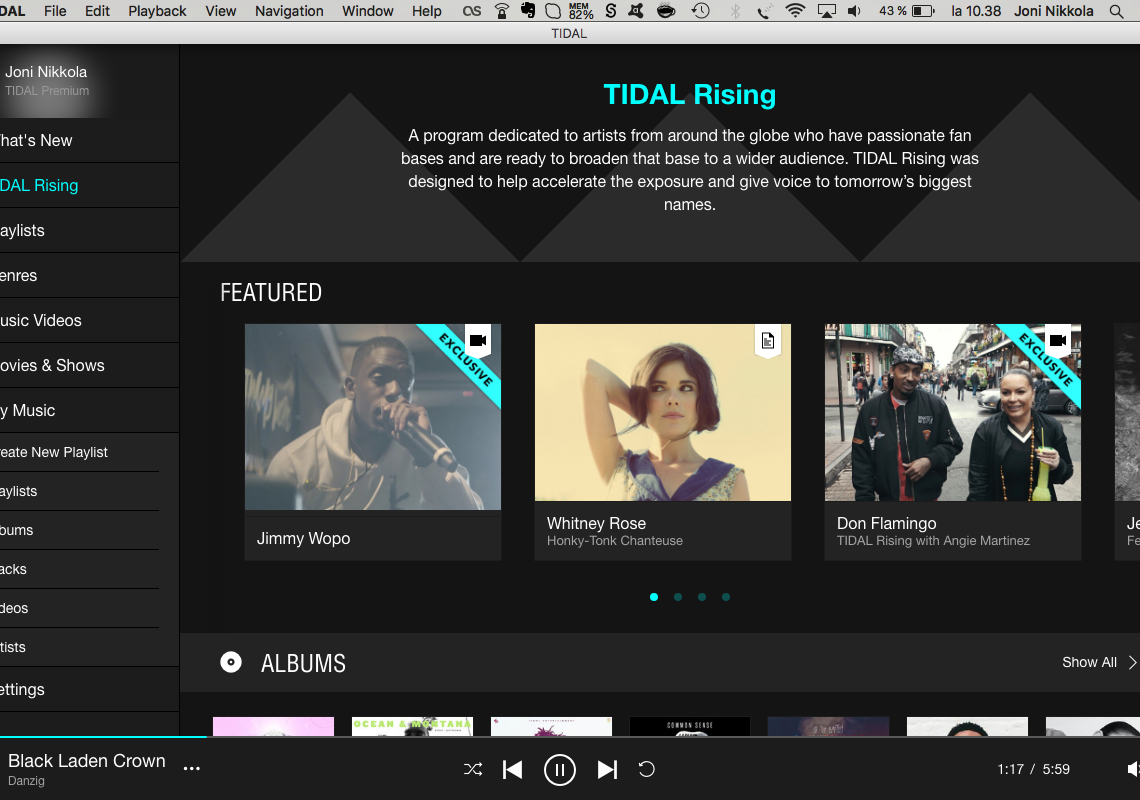Click the vinyl record icon beside Albums
The width and height of the screenshot is (1140, 800).
click(x=231, y=662)
